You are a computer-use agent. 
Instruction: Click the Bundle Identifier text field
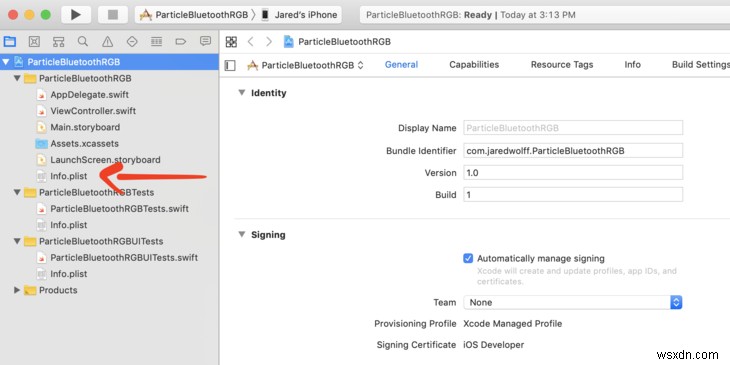[x=573, y=150]
